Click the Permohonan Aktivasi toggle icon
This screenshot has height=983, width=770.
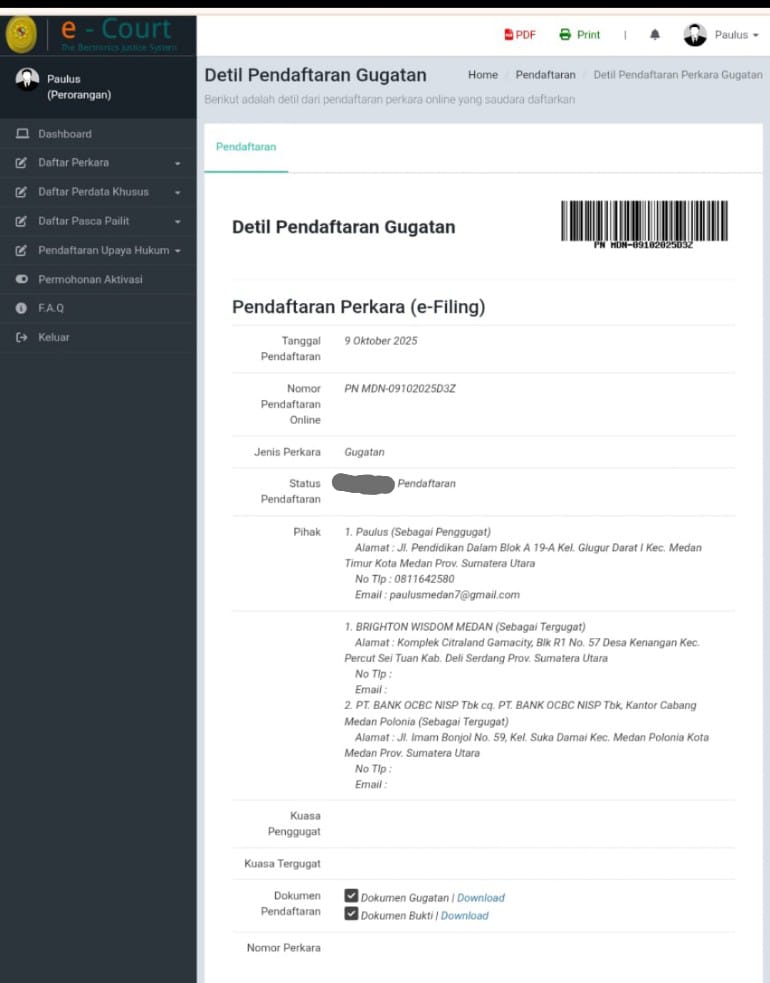coord(22,280)
